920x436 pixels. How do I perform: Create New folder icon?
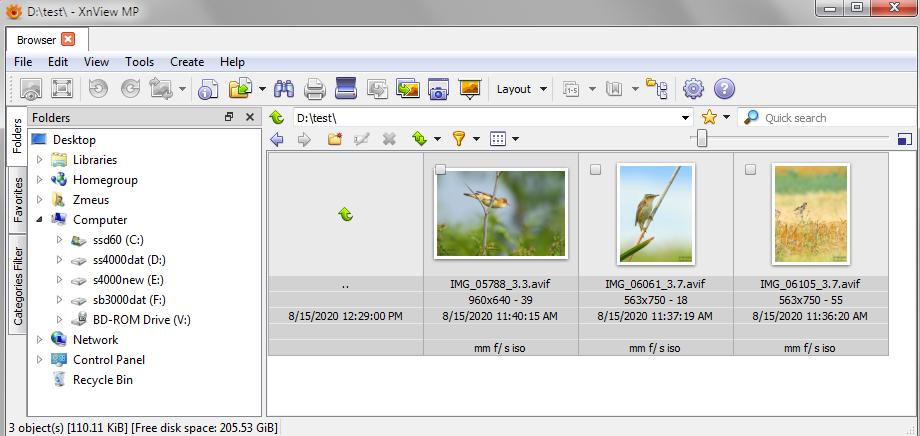coord(334,139)
